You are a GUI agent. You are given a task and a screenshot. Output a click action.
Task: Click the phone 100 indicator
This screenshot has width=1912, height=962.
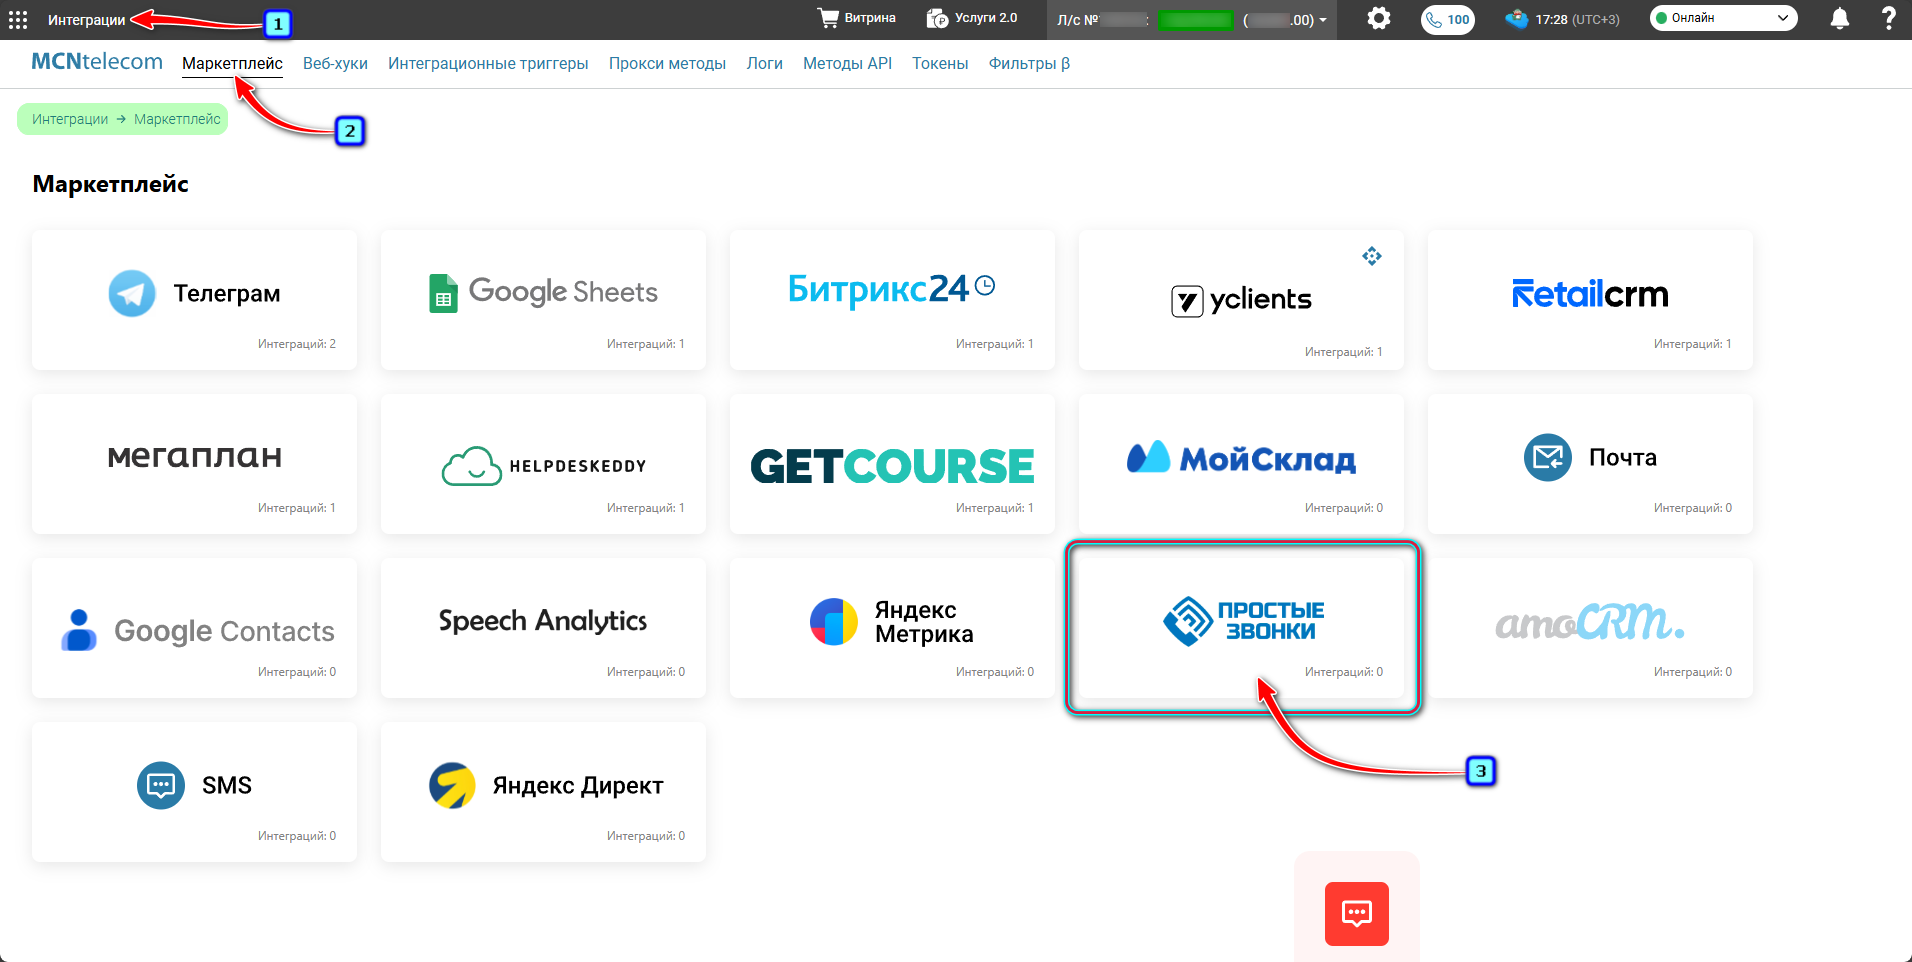tap(1447, 19)
